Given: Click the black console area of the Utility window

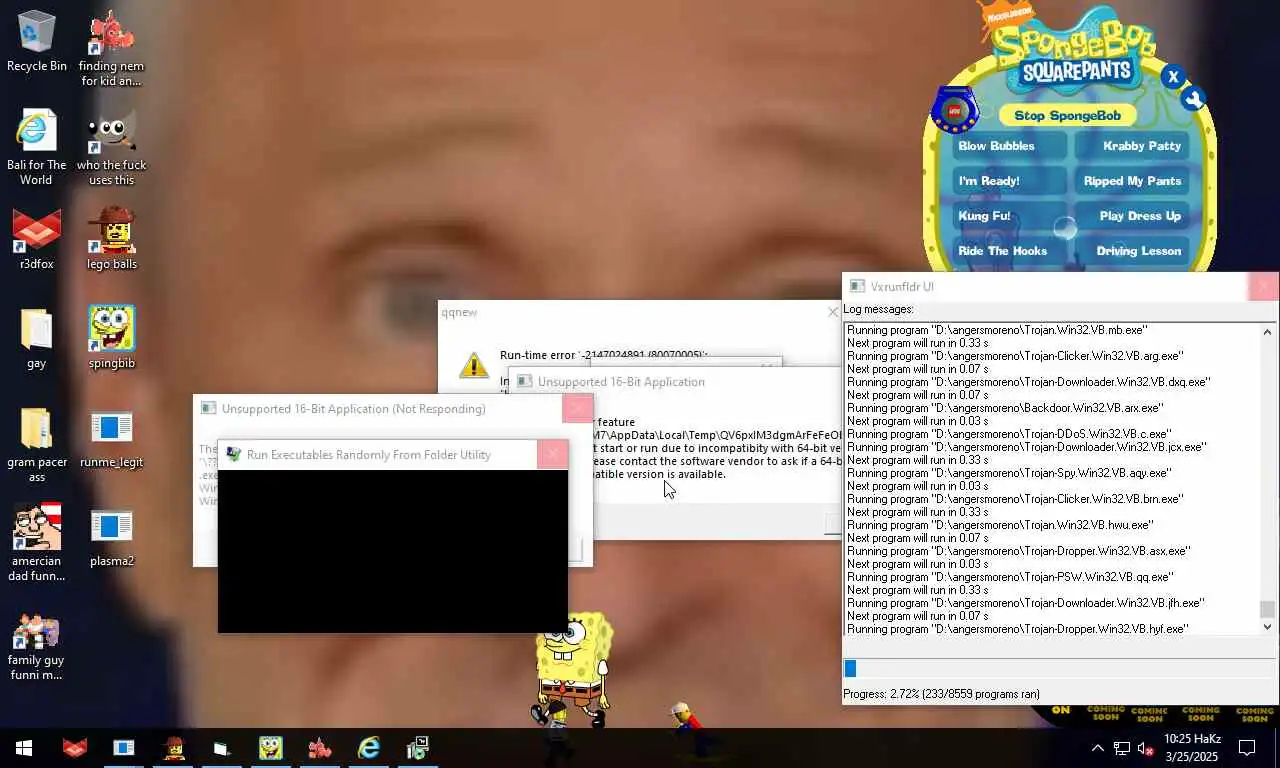Looking at the screenshot, I should (393, 551).
